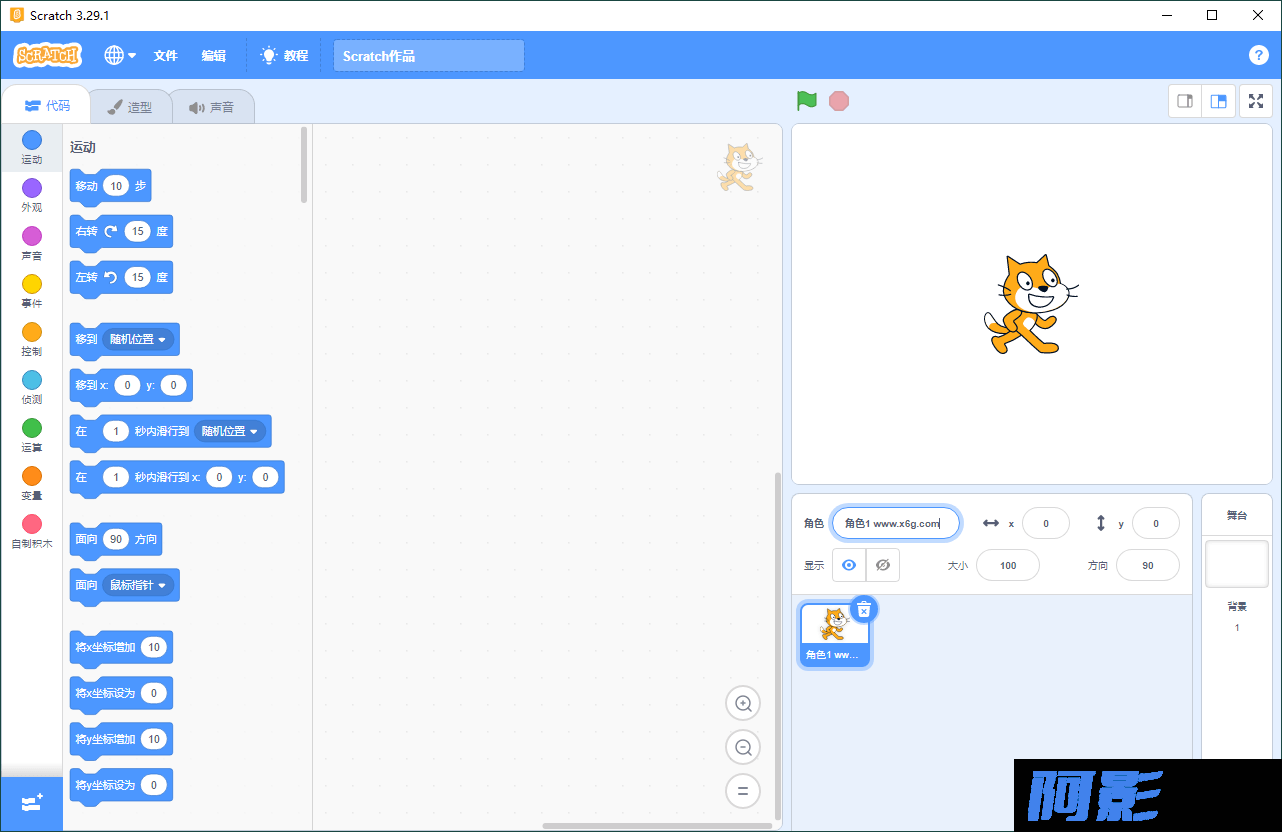Reset workspace zoom with equals button

(x=743, y=791)
